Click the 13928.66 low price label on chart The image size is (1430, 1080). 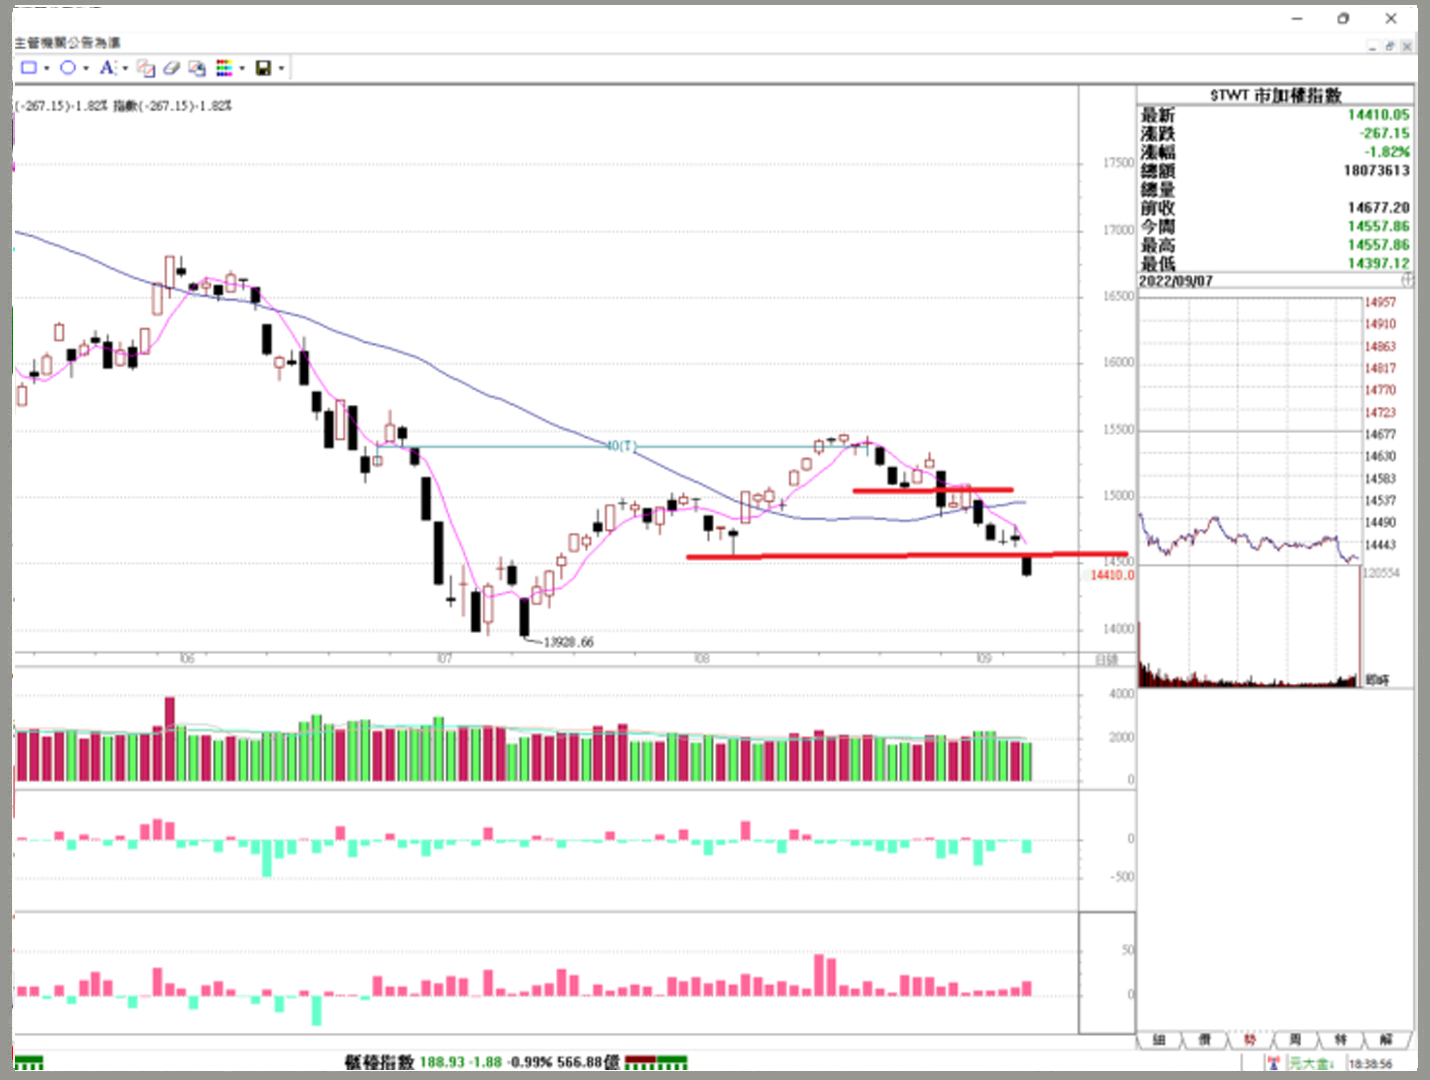click(568, 642)
